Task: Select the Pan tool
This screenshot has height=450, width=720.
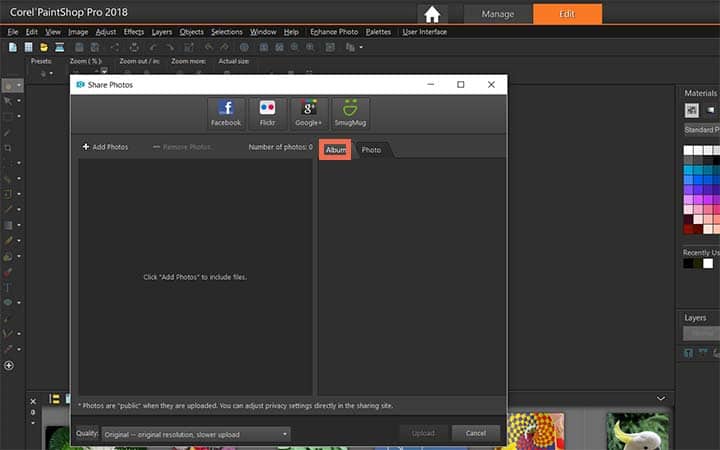Action: (8, 85)
